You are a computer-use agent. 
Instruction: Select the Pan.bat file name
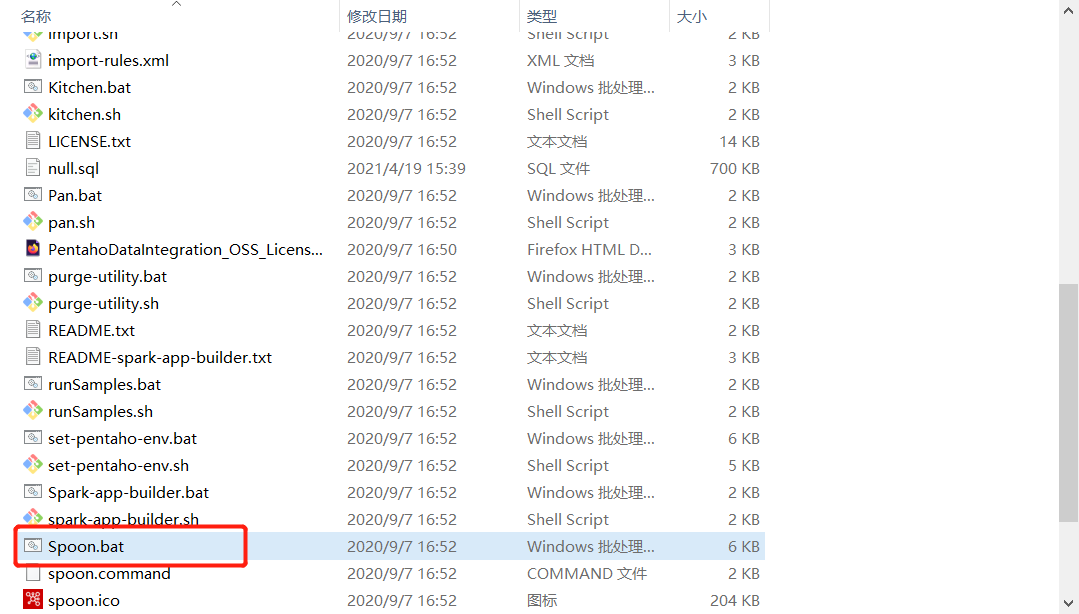point(75,195)
